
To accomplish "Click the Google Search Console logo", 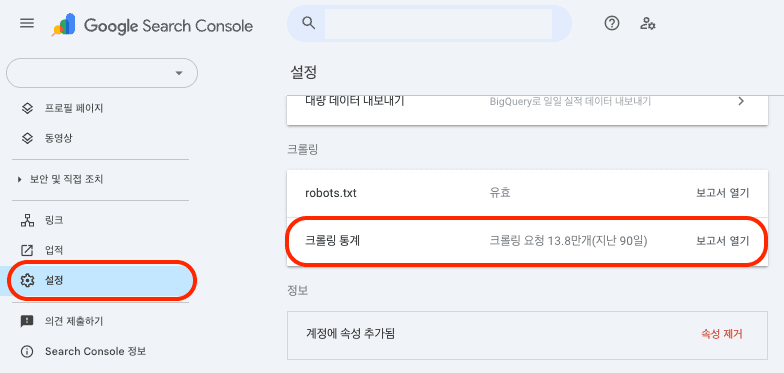I will [152, 25].
